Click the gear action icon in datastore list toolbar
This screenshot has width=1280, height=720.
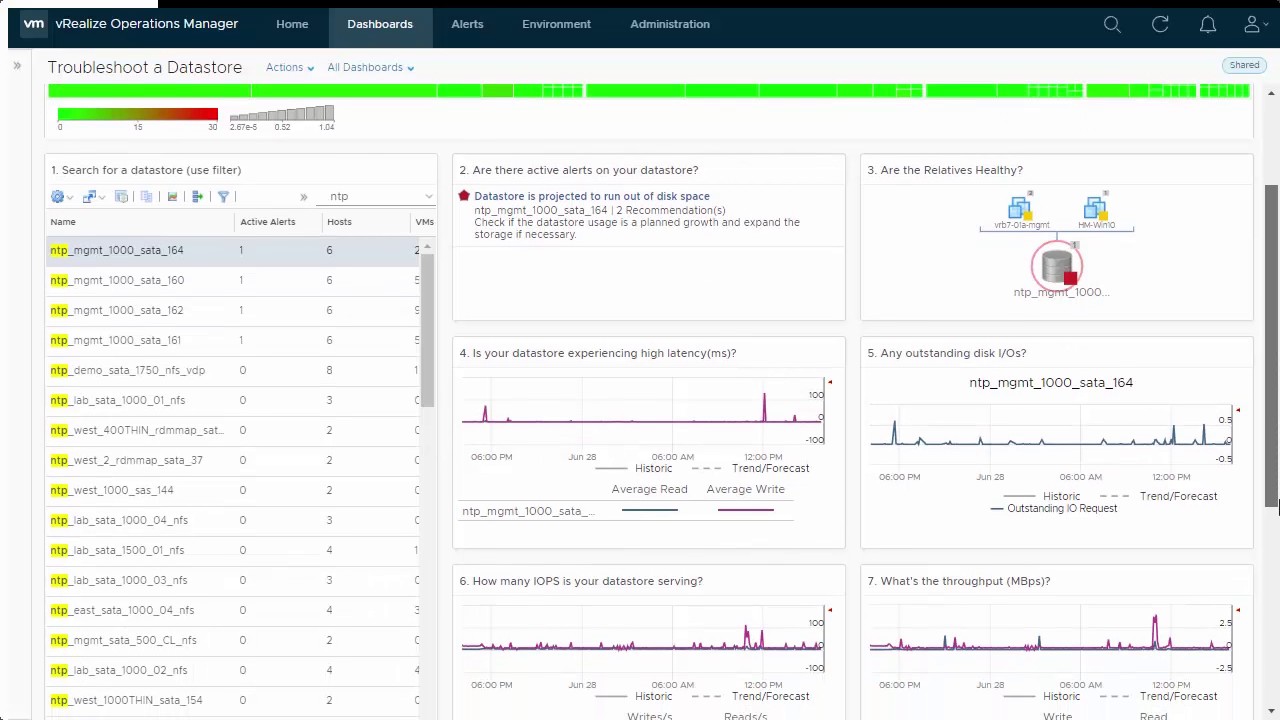[x=58, y=197]
